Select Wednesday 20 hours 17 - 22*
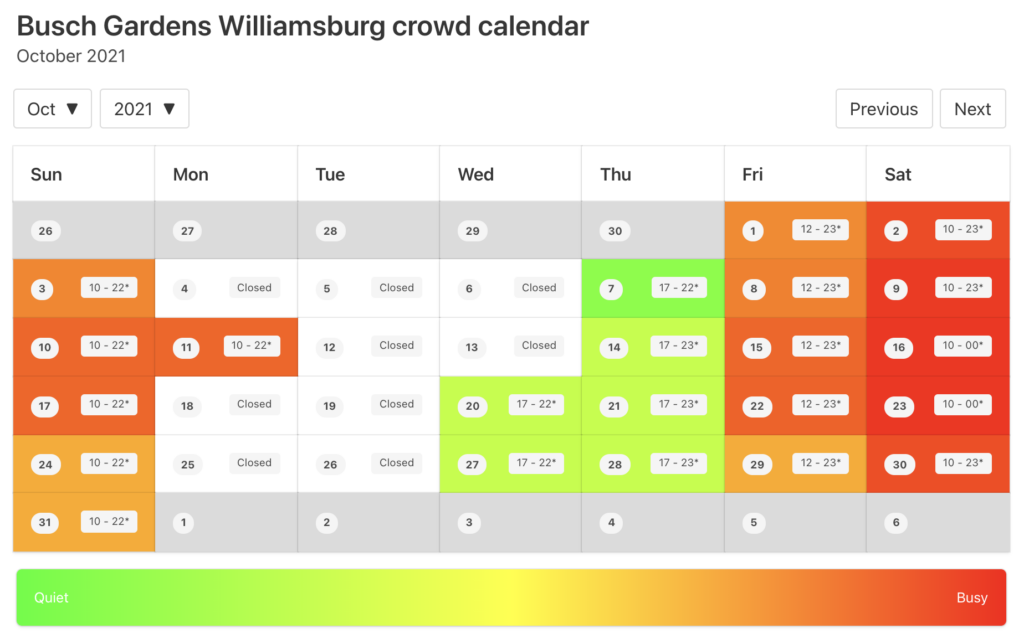The image size is (1024, 639). tap(536, 404)
